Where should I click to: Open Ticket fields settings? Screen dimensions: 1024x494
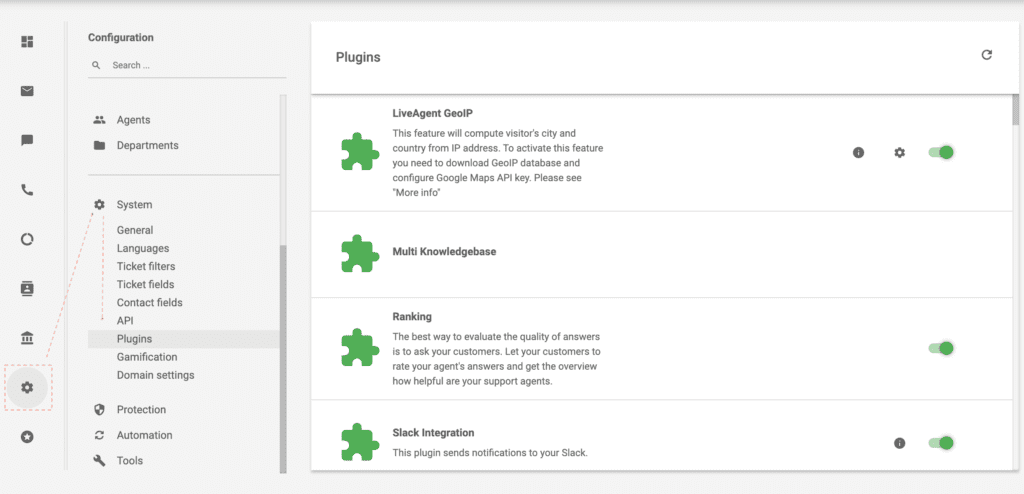coord(146,285)
